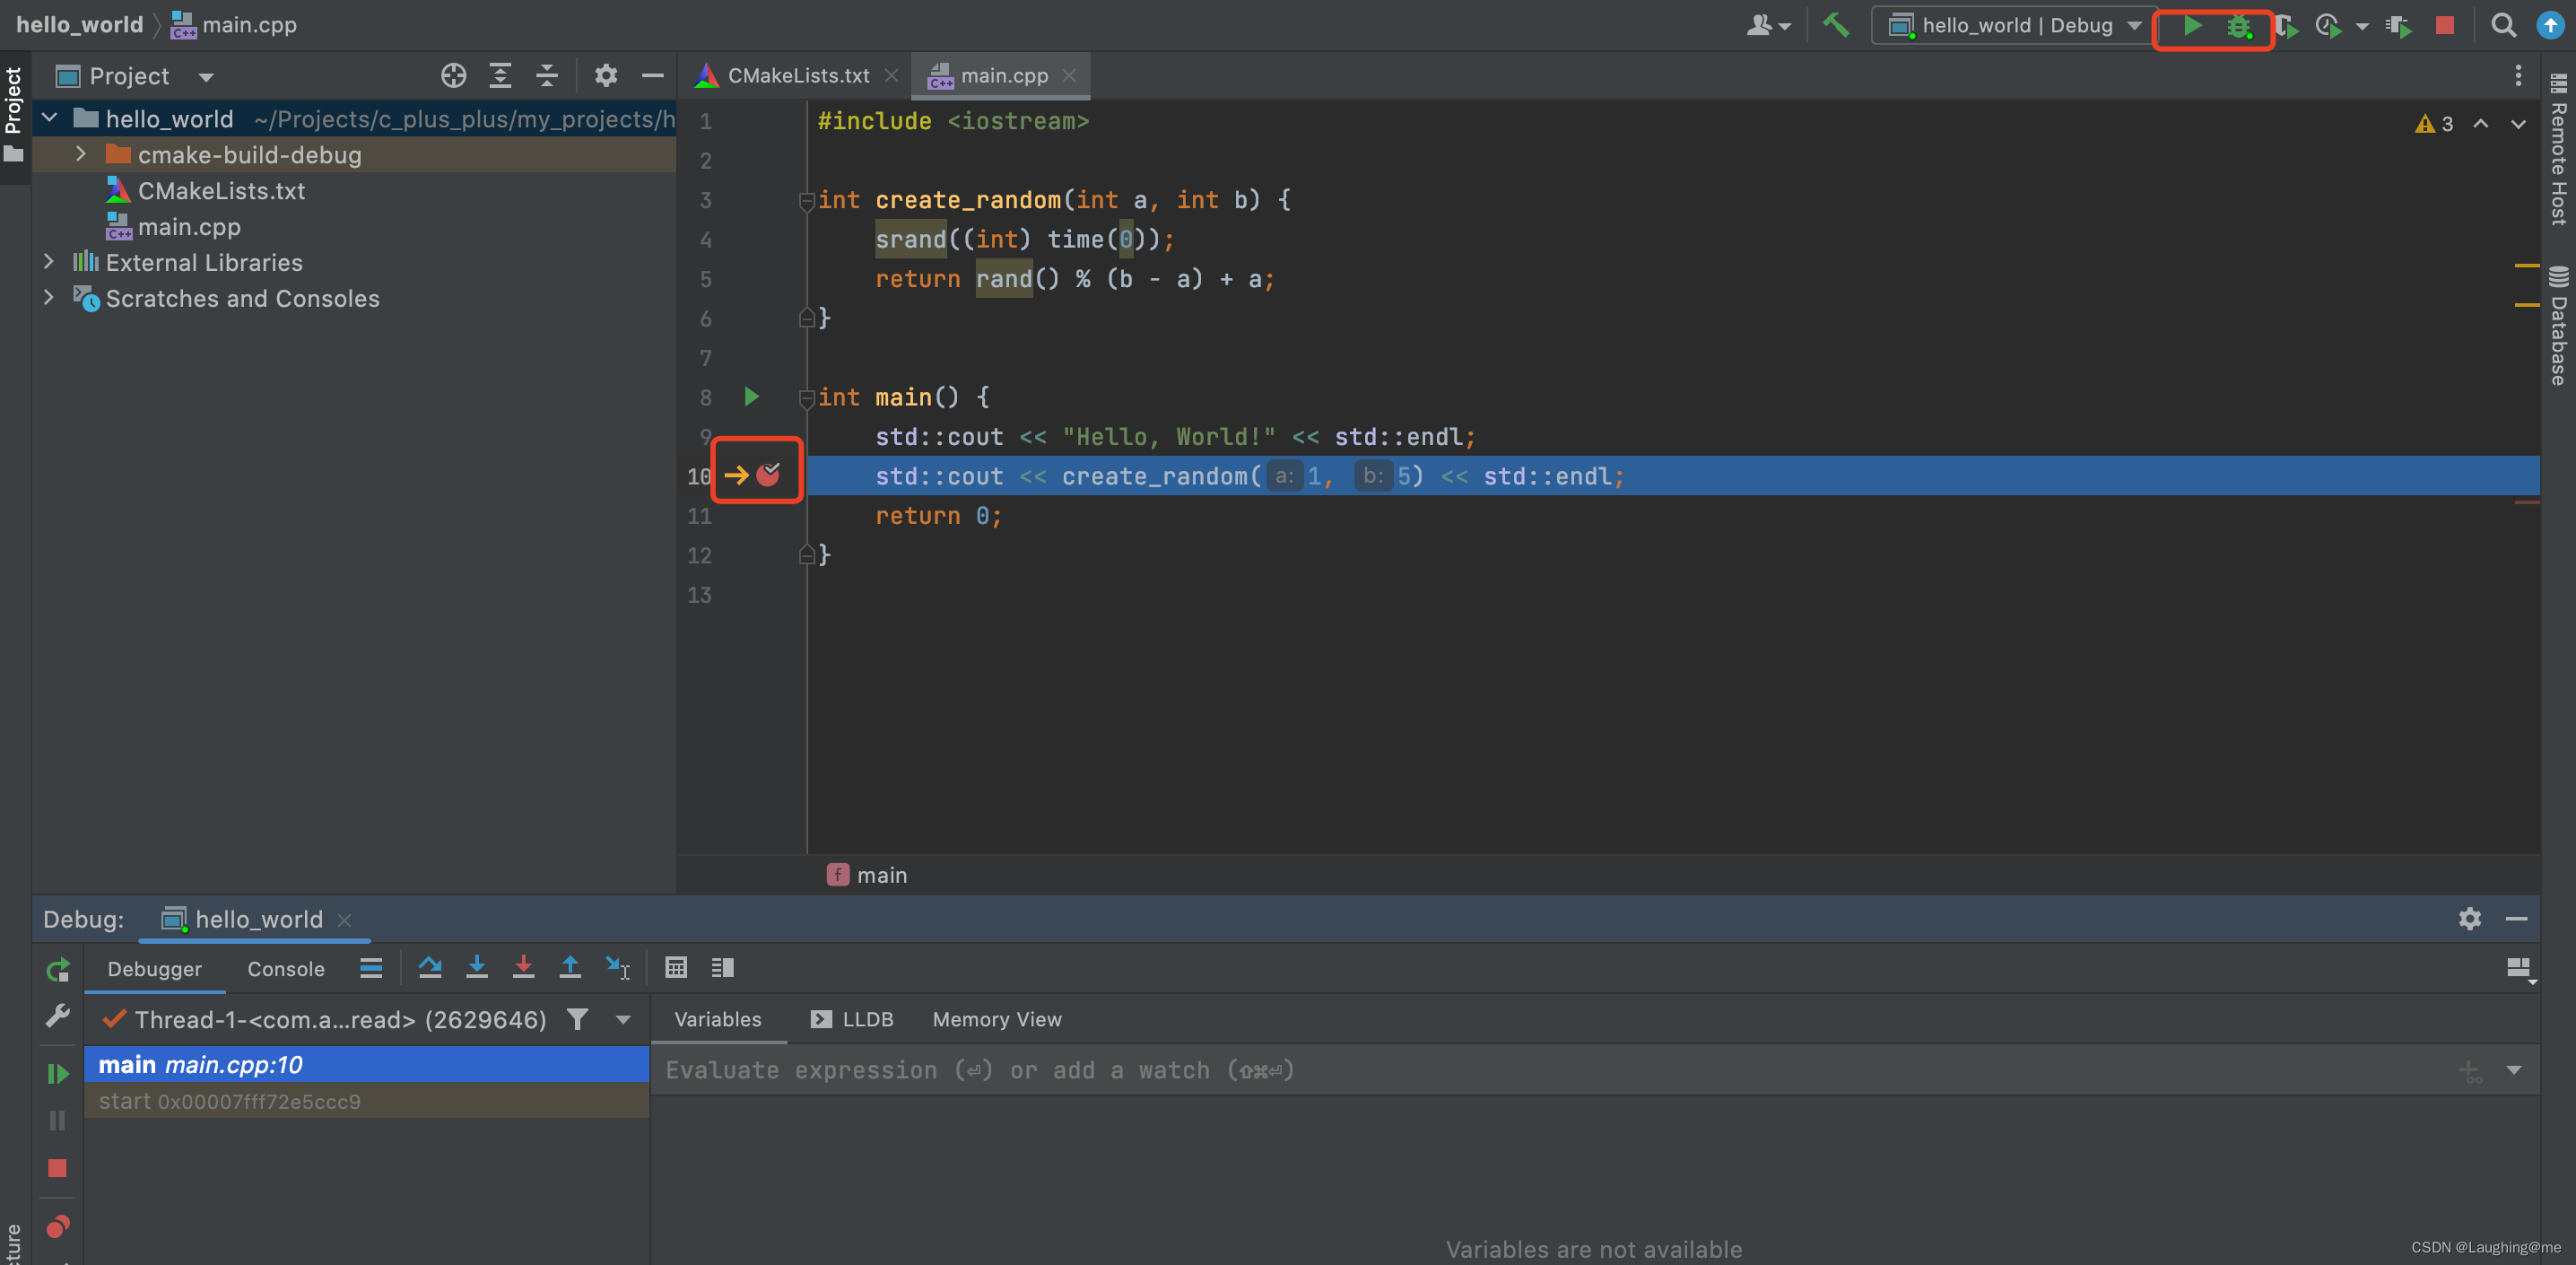2576x1265 pixels.
Task: Step Into the function call
Action: pyautogui.click(x=478, y=967)
